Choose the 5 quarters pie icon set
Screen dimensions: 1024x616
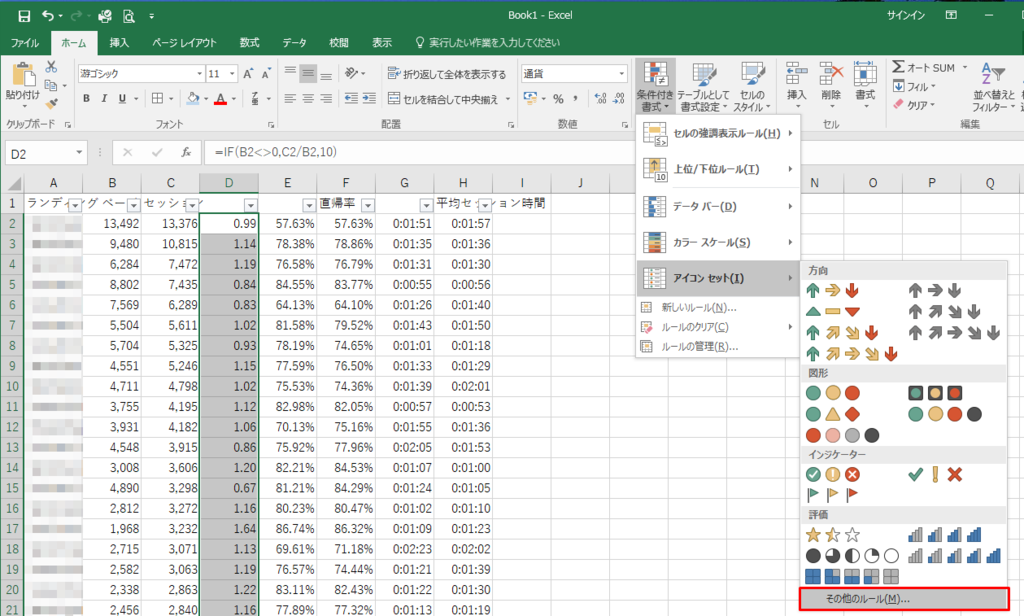[x=852, y=556]
